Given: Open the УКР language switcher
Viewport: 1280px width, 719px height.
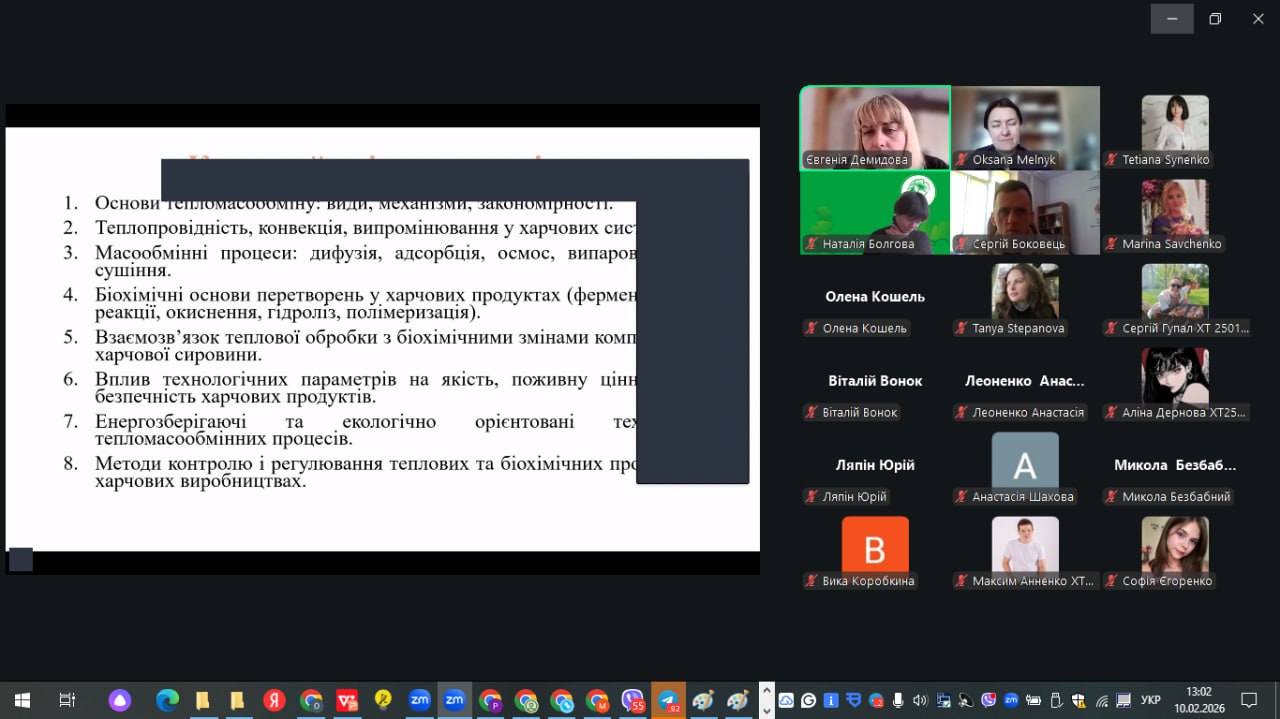Looking at the screenshot, I should point(1151,700).
